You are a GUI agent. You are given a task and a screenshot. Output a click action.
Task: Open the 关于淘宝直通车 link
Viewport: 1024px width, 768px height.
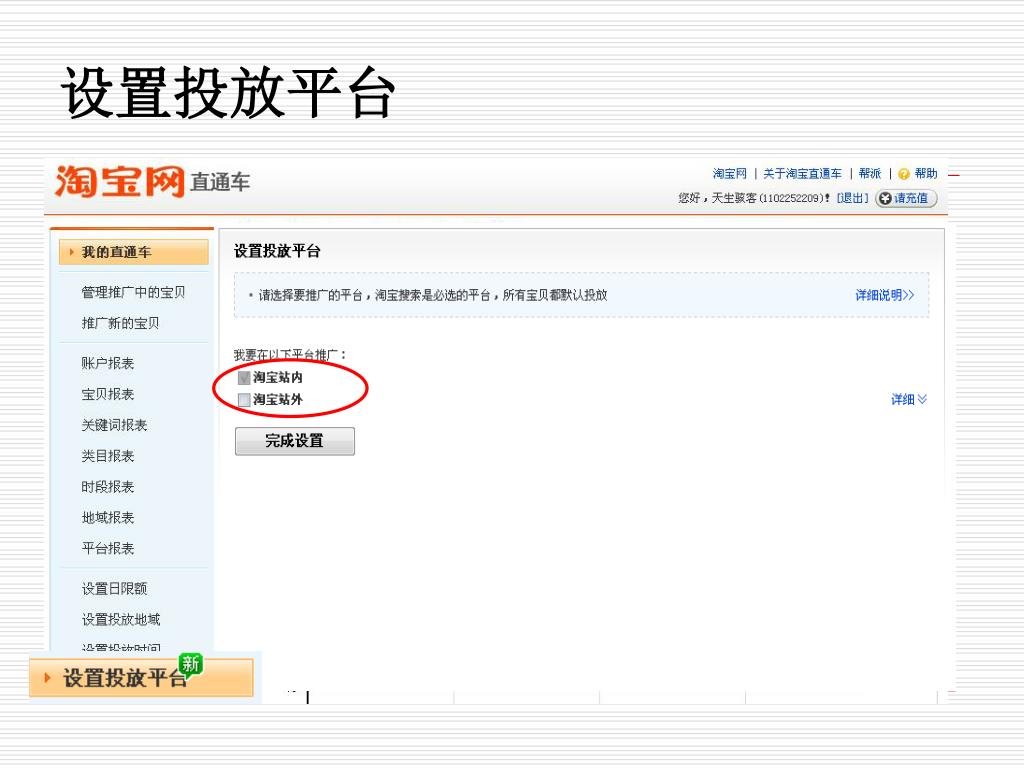point(803,174)
